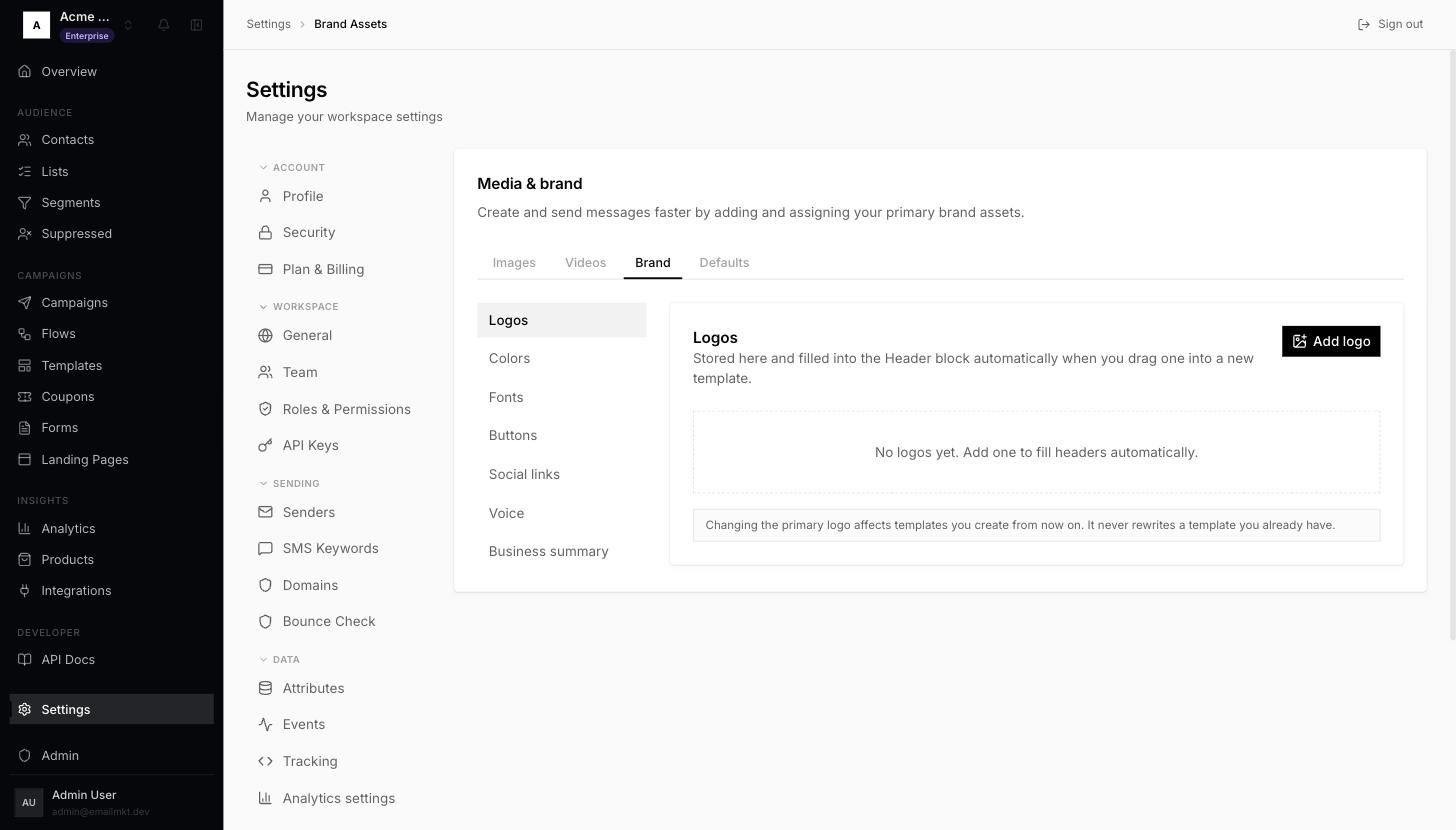Viewport: 1456px width, 830px height.
Task: Collapse the WORKSPACE settings section
Action: [299, 307]
